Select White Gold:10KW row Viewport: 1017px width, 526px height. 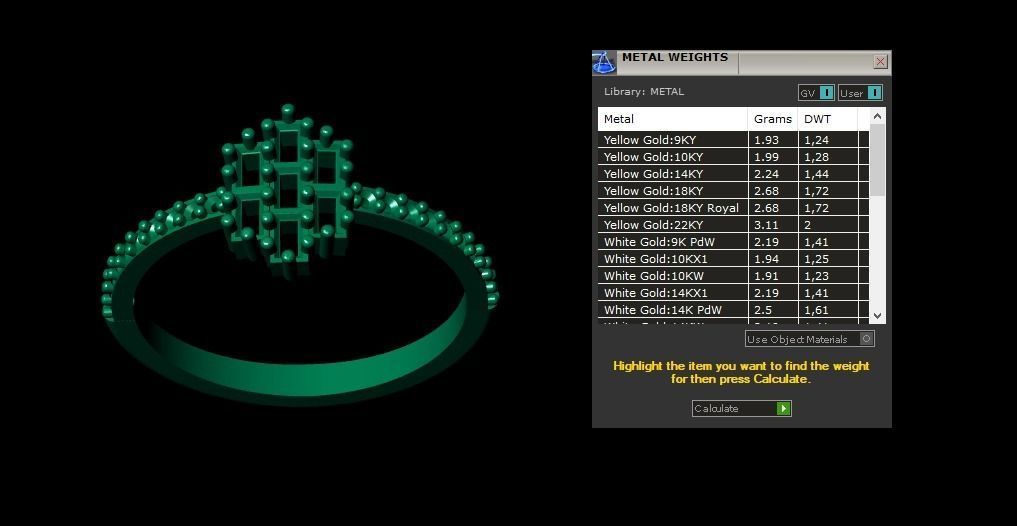[x=733, y=276]
